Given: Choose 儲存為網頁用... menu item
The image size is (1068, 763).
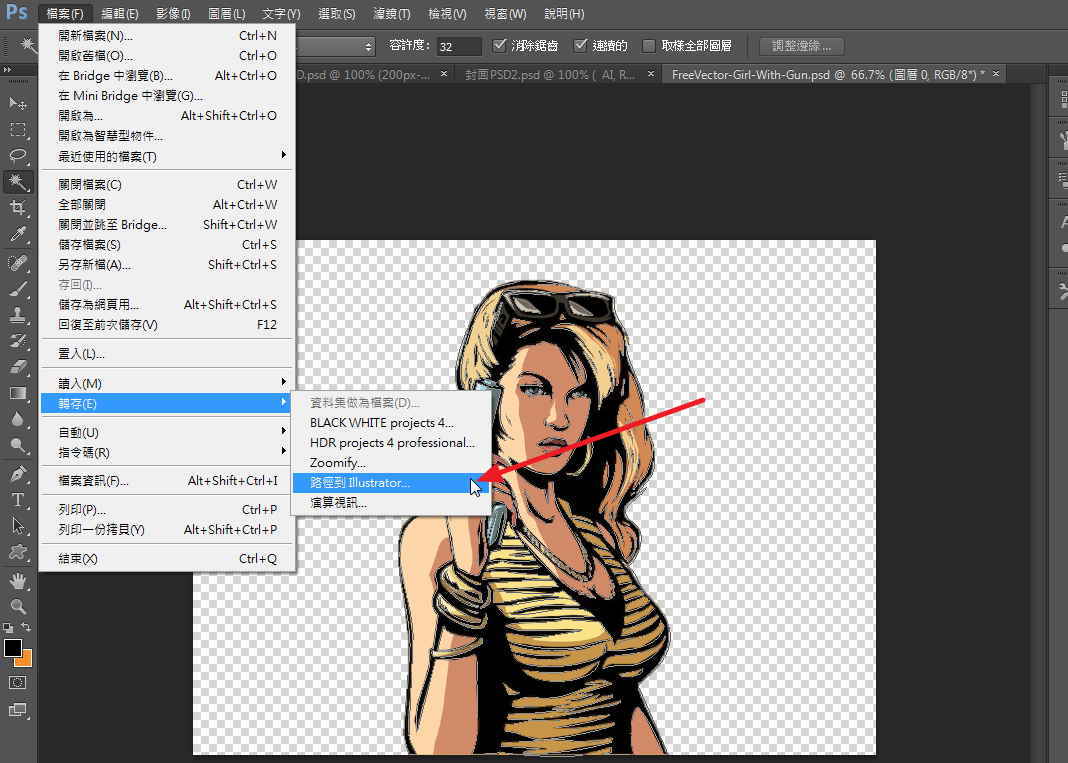Looking at the screenshot, I should coord(167,305).
